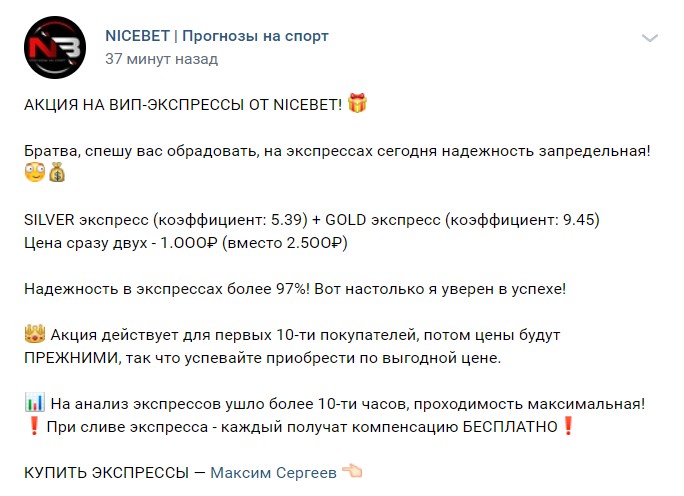The width and height of the screenshot is (684, 496).
Task: Click the bar chart emoji before "На анализ"
Action: (33, 404)
